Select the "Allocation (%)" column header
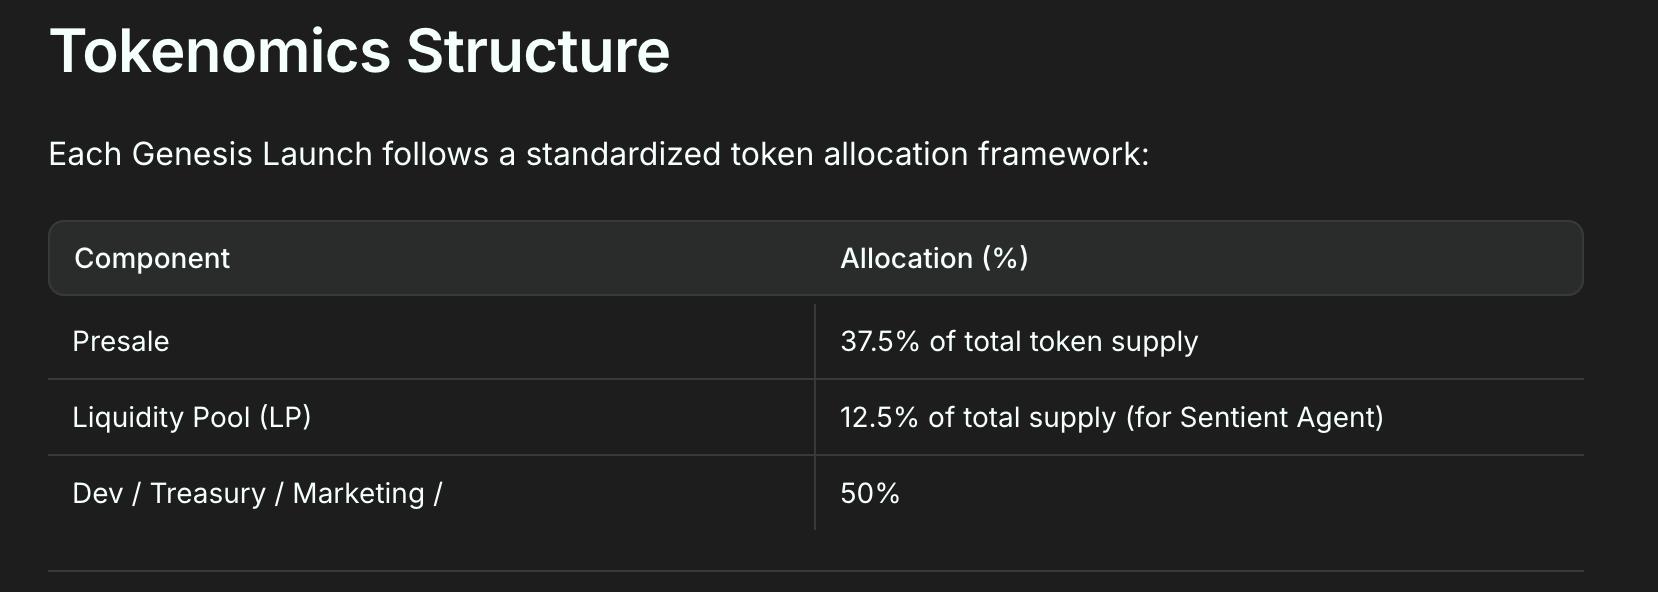The height and width of the screenshot is (592, 1658). [934, 258]
